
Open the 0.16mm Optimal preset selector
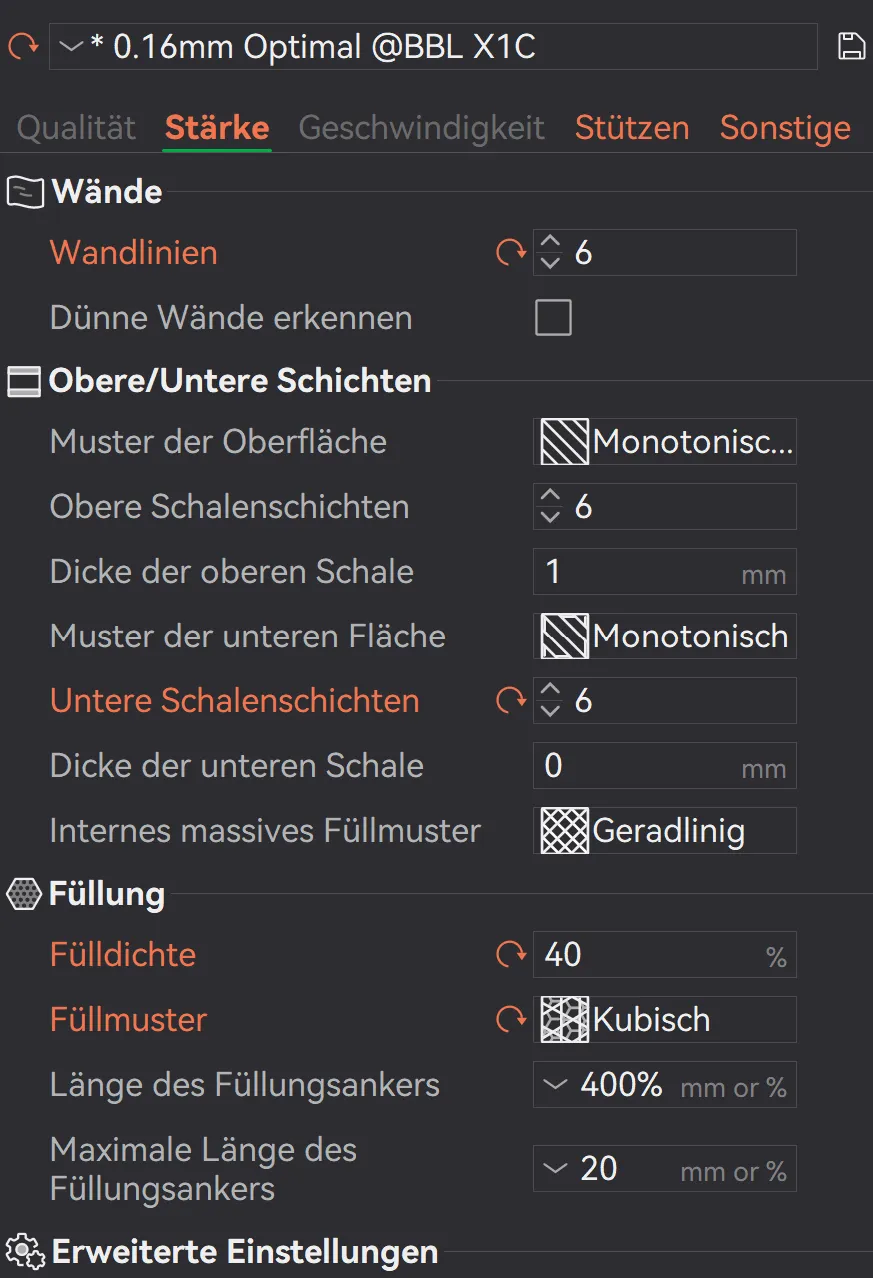coord(433,47)
